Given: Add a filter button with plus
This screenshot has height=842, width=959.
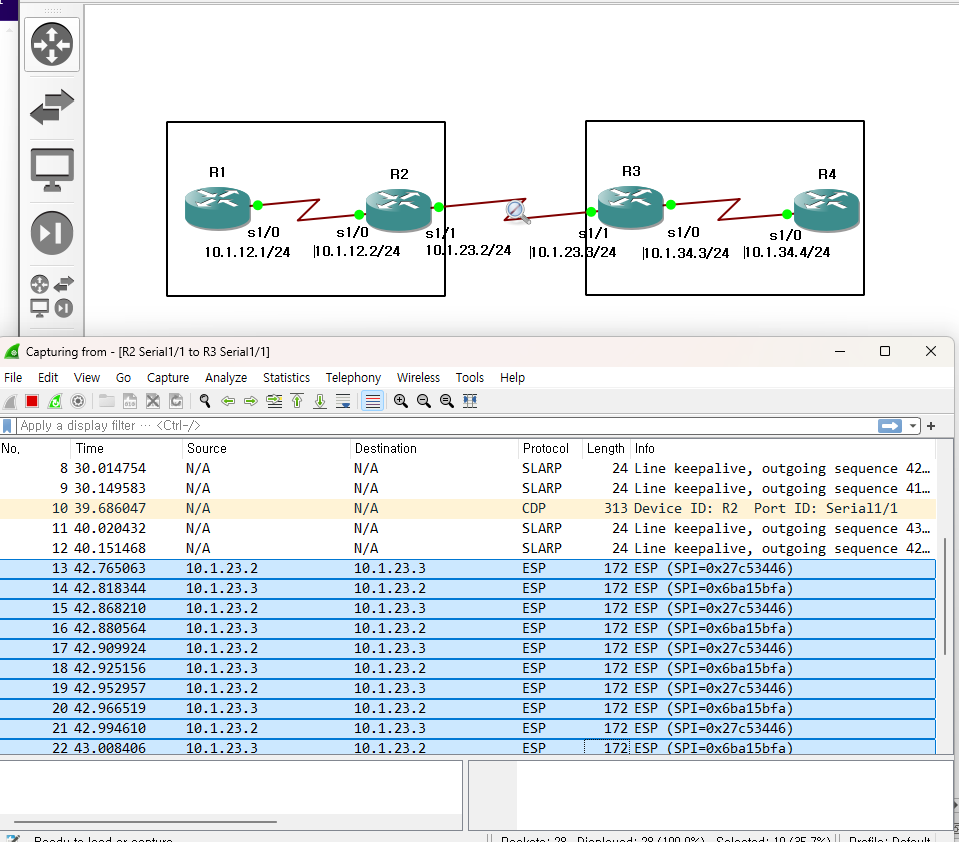Looking at the screenshot, I should pos(931,426).
